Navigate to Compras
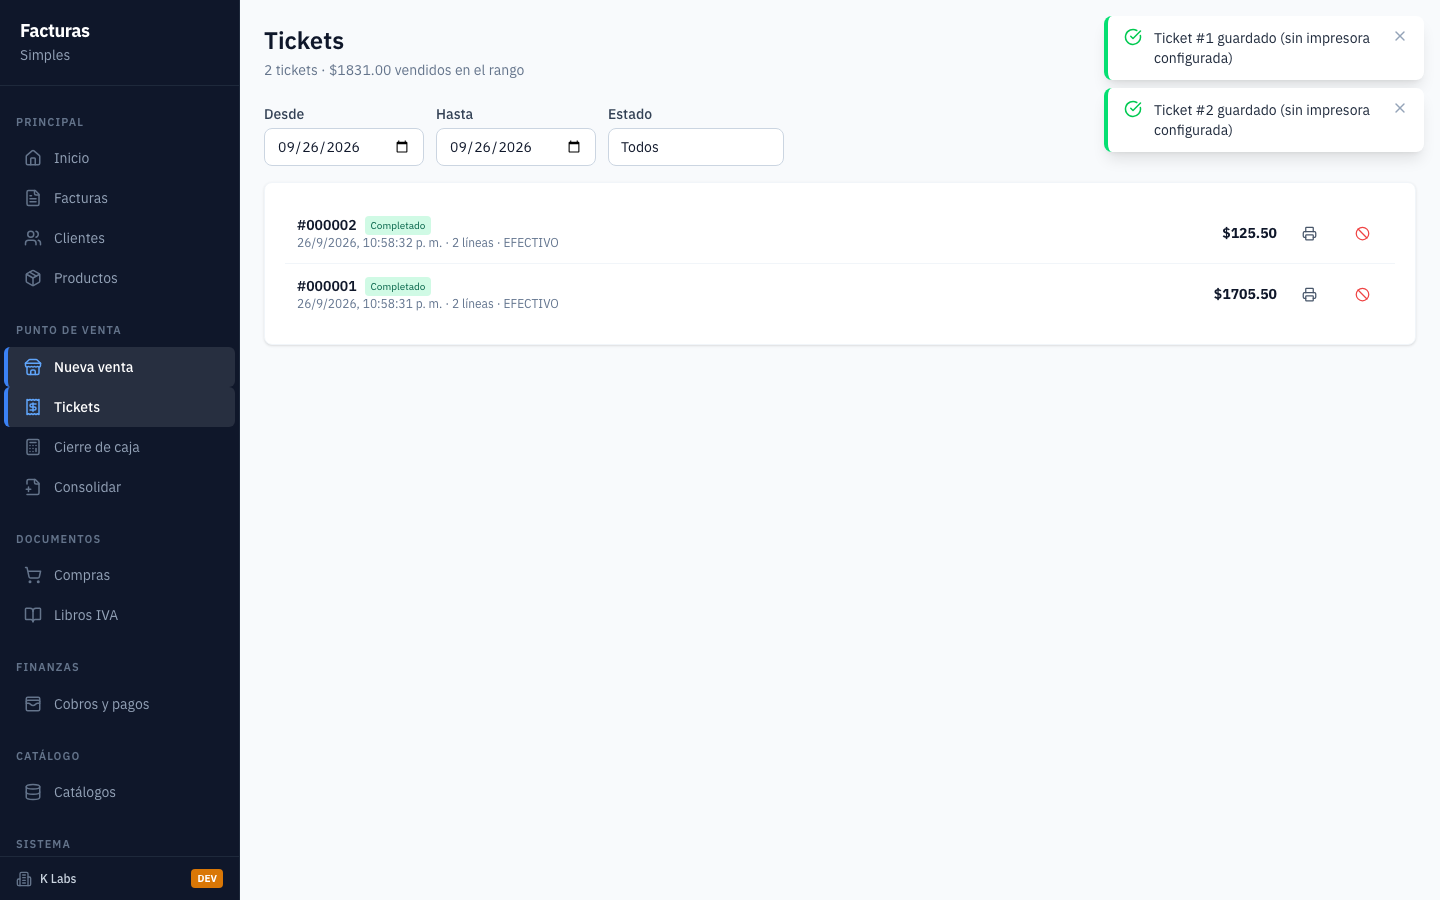Image resolution: width=1440 pixels, height=900 pixels. [120, 575]
